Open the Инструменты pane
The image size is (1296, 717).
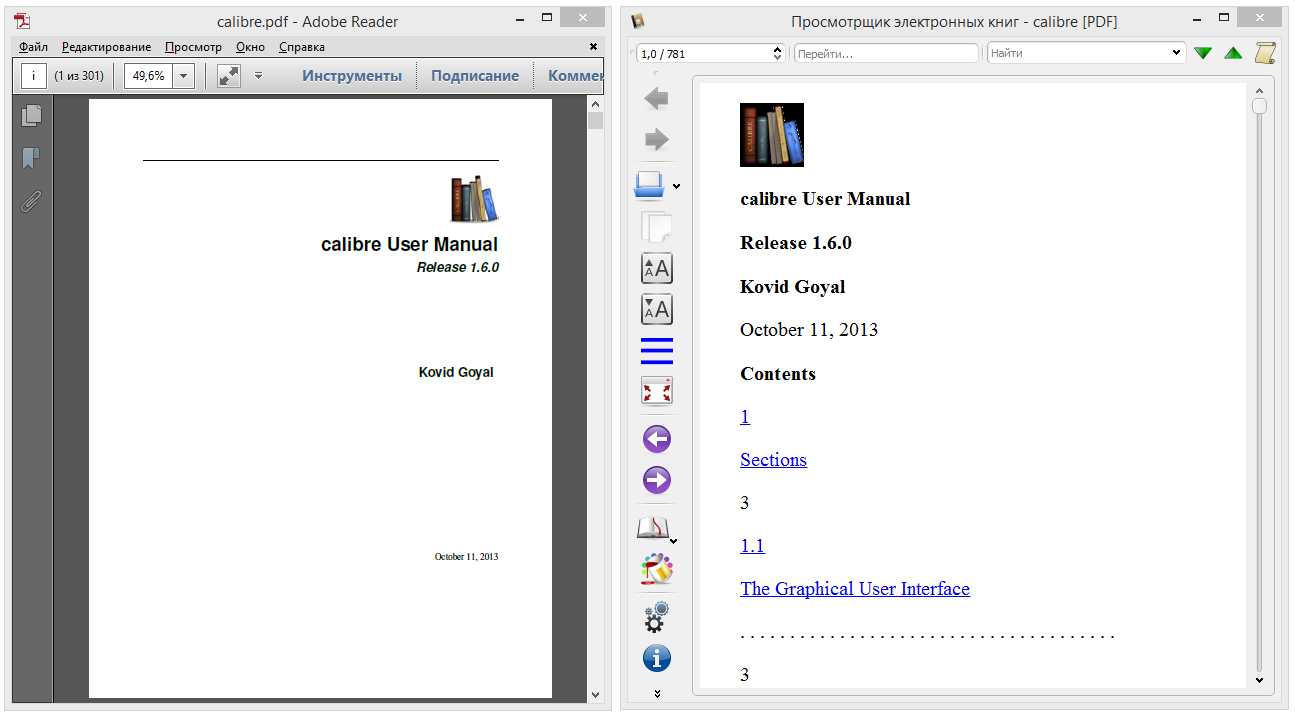pyautogui.click(x=353, y=76)
